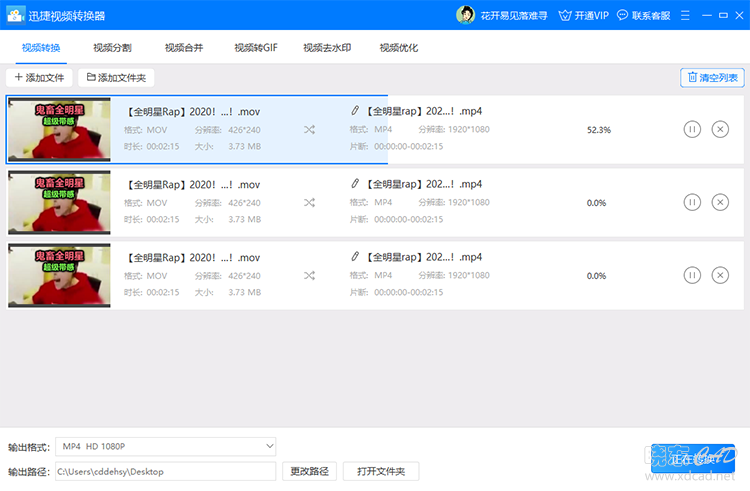Select the first video thumbnail
This screenshot has width=750, height=491.
(x=59, y=130)
